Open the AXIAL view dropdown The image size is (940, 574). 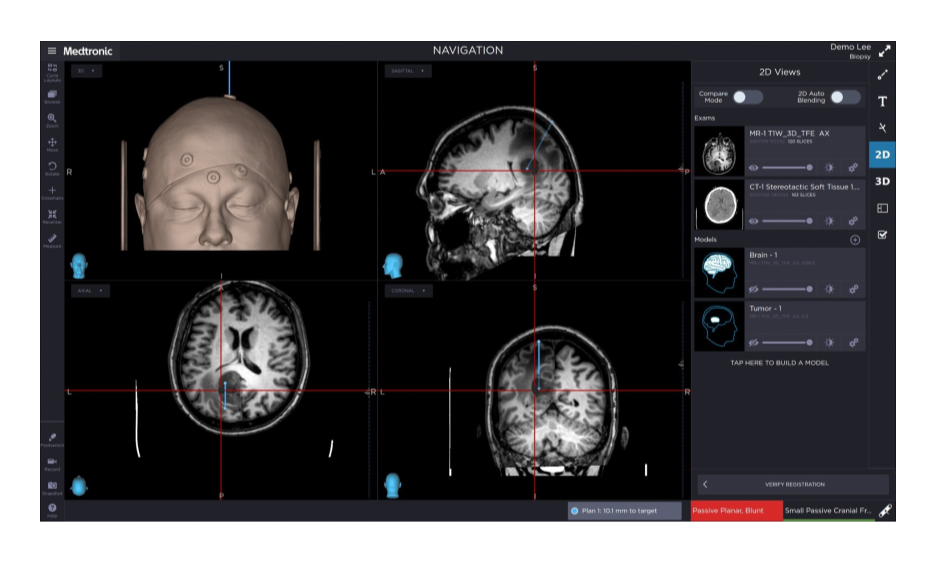[x=90, y=290]
